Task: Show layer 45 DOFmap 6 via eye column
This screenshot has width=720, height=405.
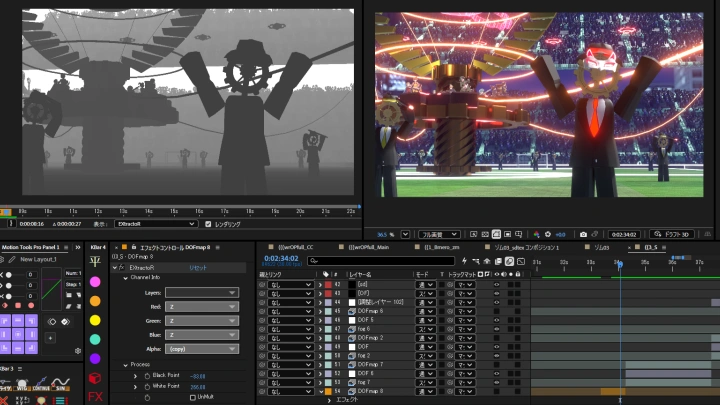Action: pos(496,311)
